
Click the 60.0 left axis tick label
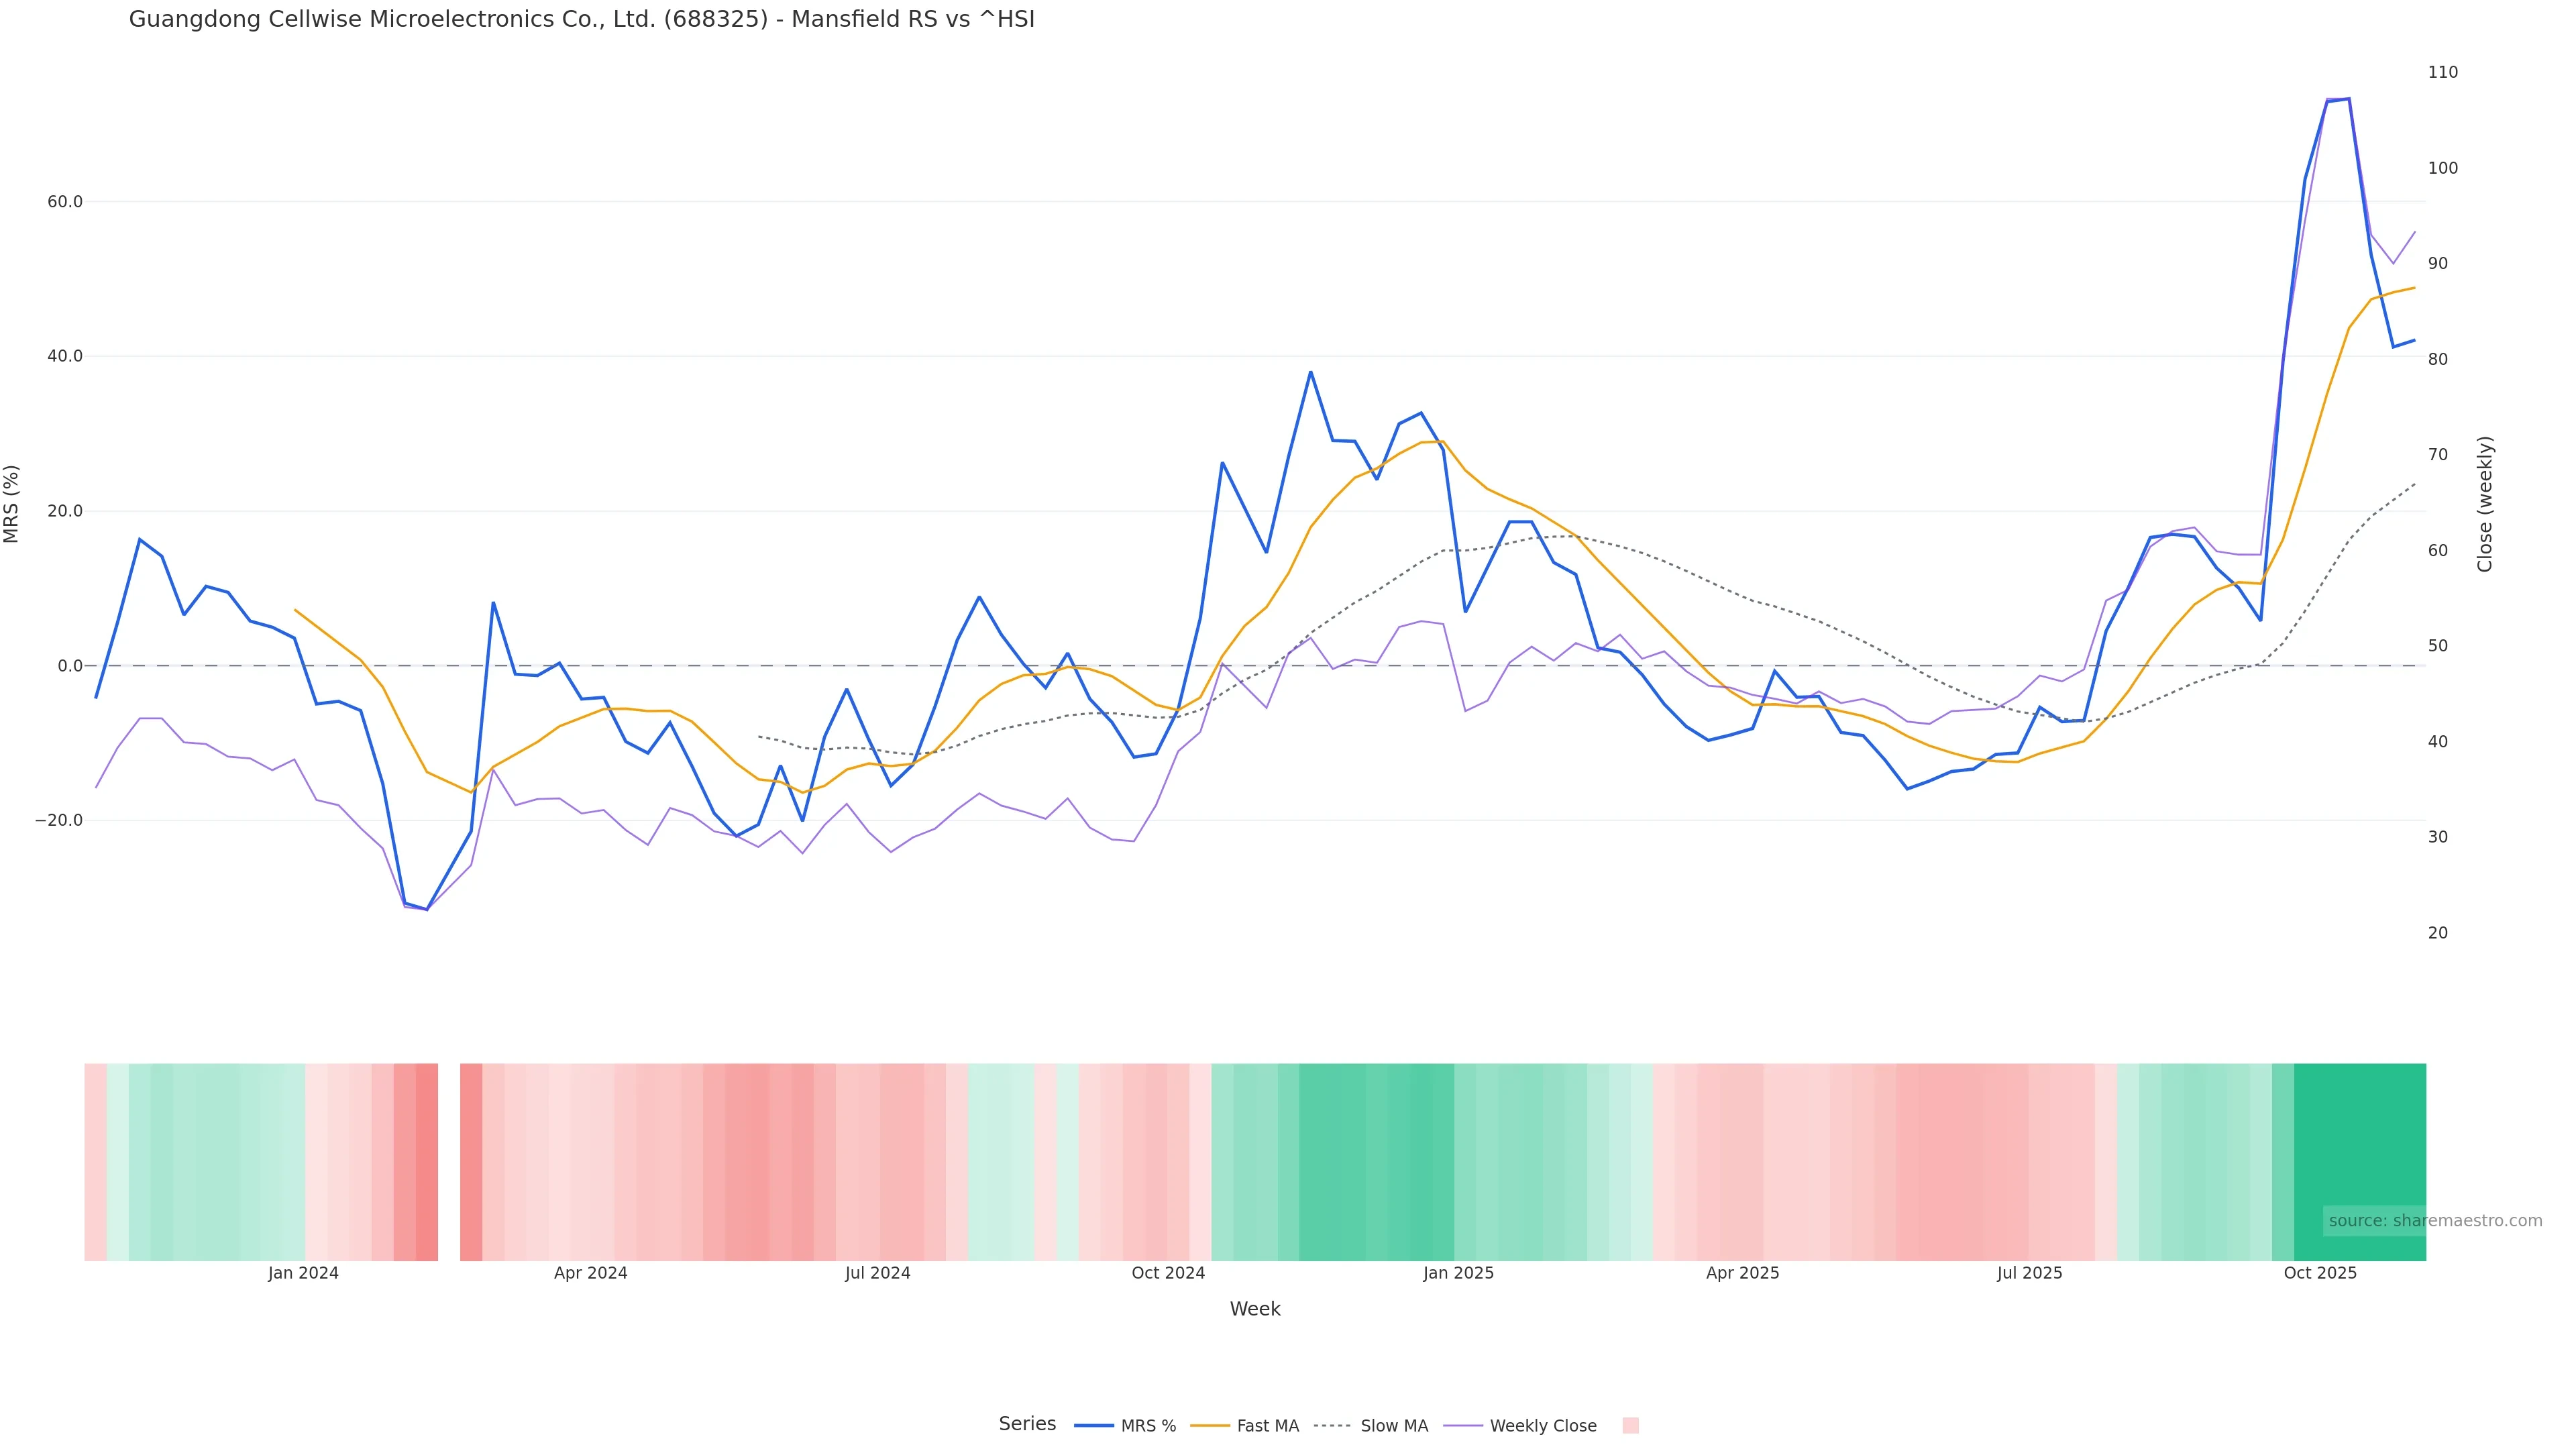pyautogui.click(x=65, y=202)
